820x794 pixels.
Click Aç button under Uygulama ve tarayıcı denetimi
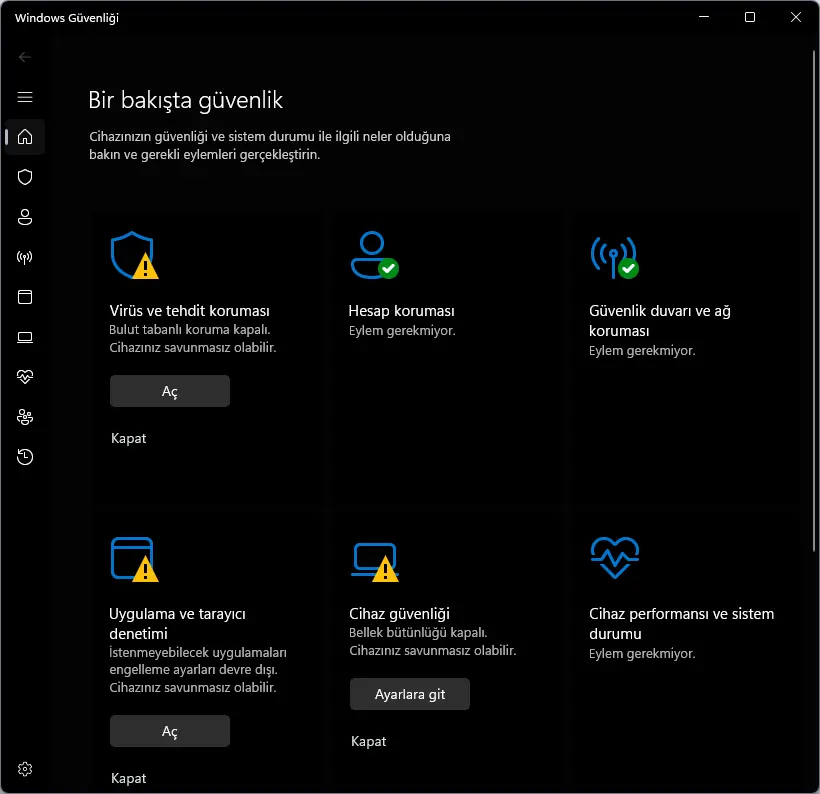click(x=169, y=731)
